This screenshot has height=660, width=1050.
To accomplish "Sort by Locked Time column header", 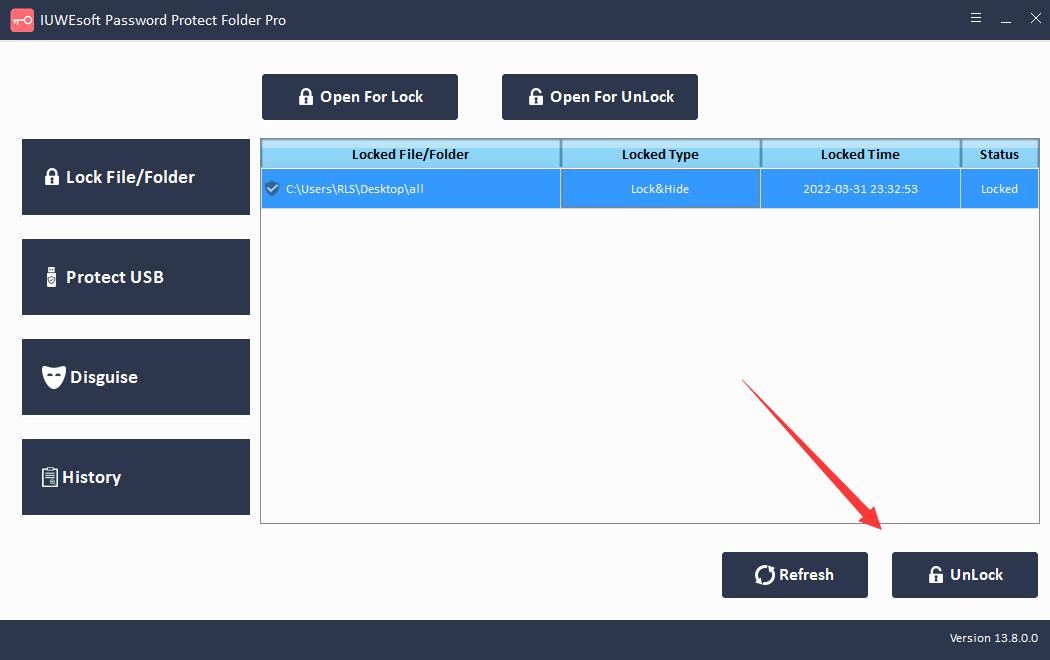I will [860, 155].
